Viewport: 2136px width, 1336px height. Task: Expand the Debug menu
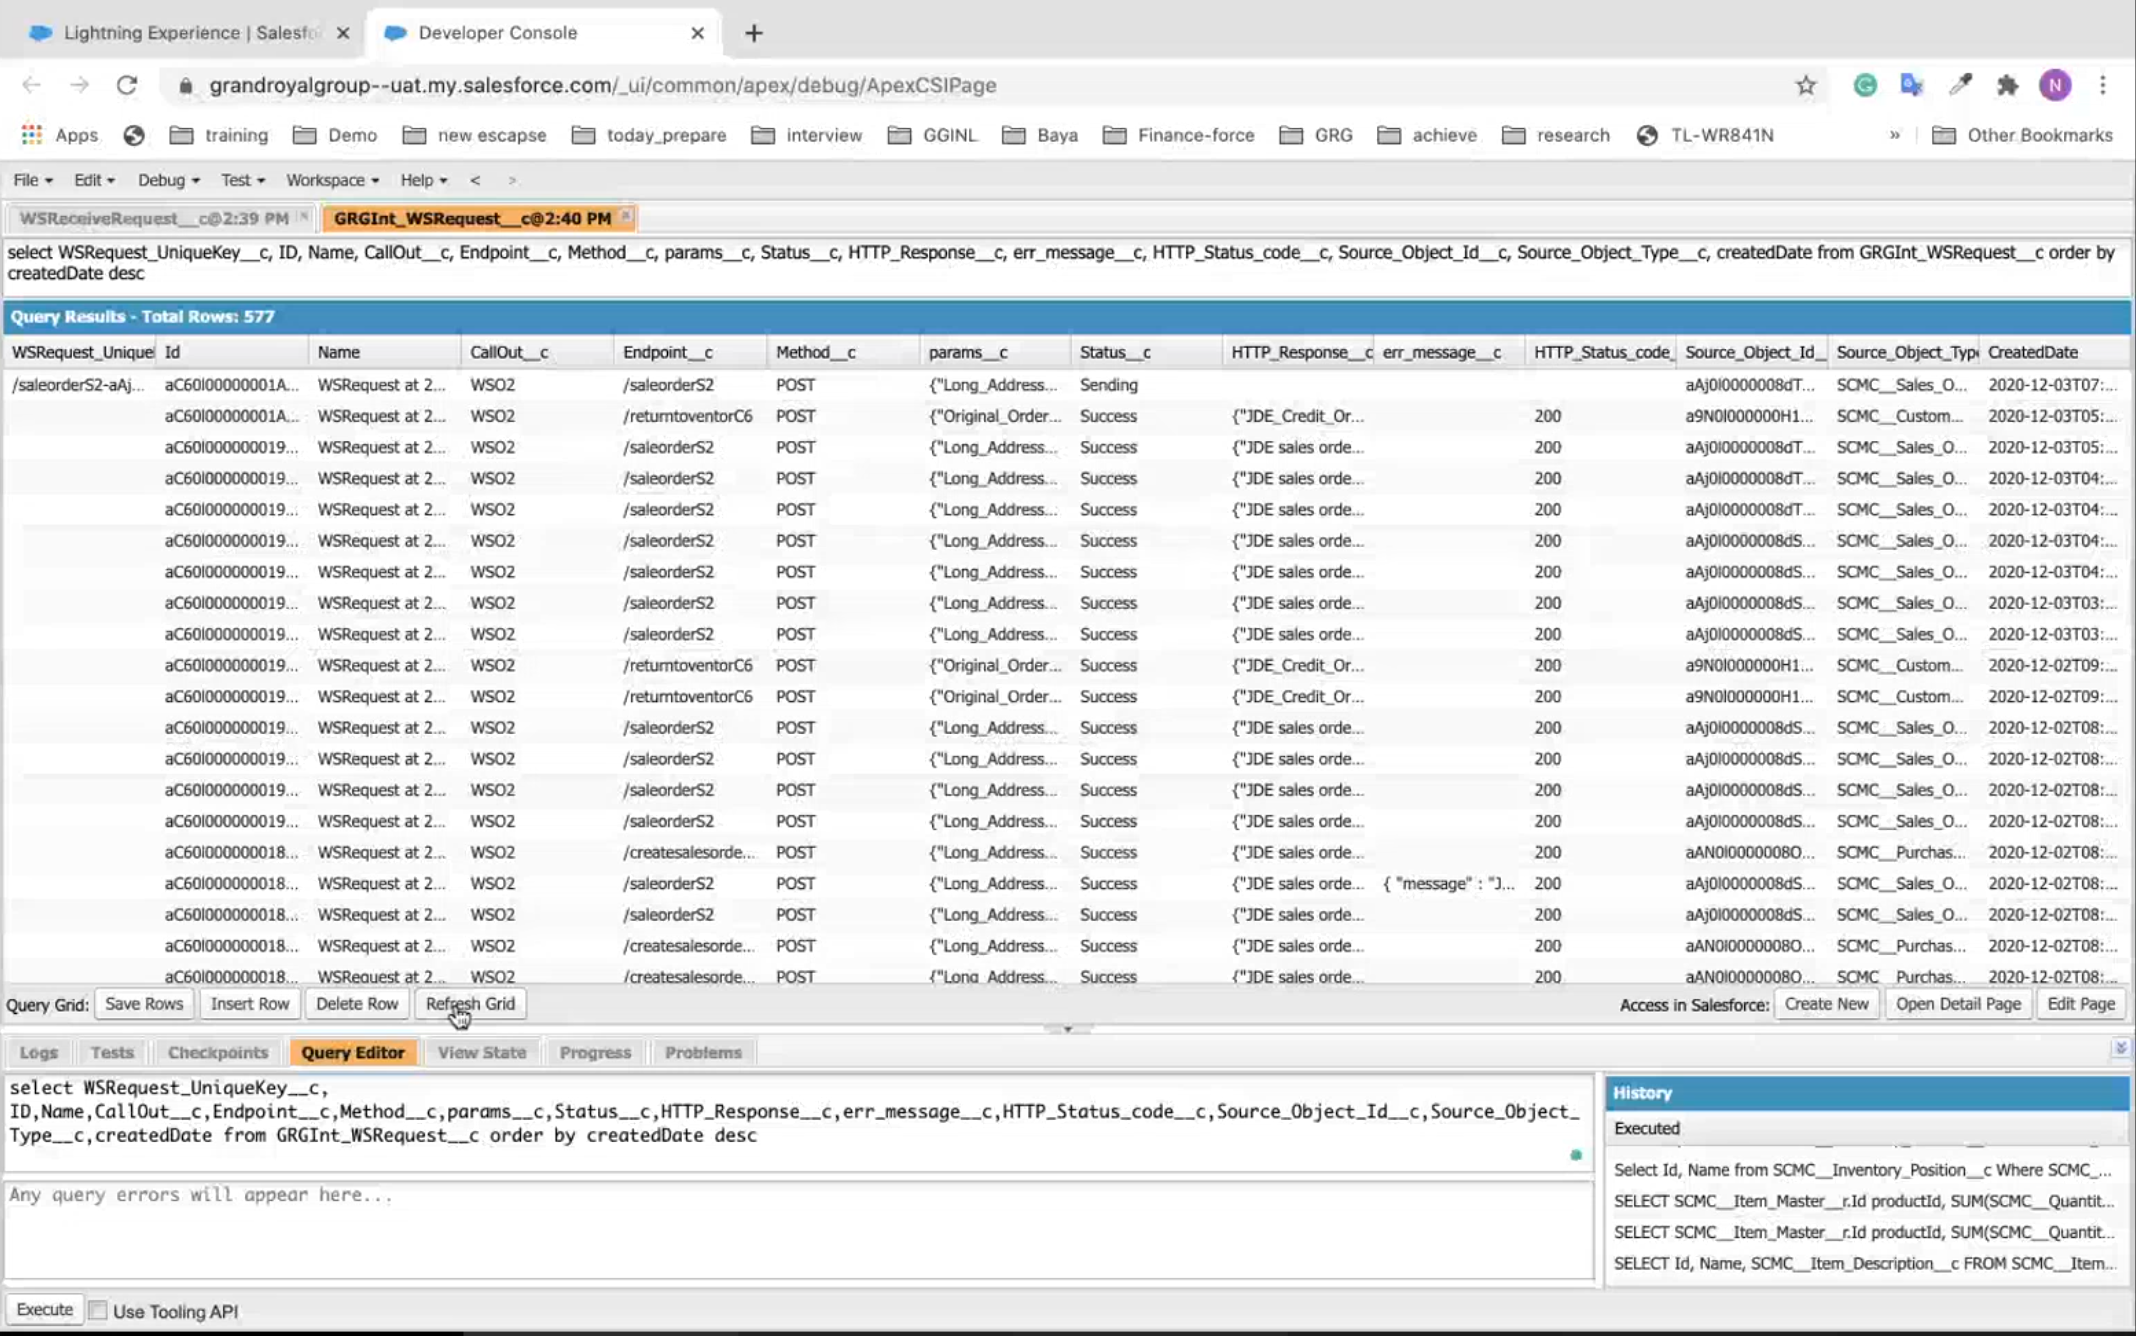point(168,180)
